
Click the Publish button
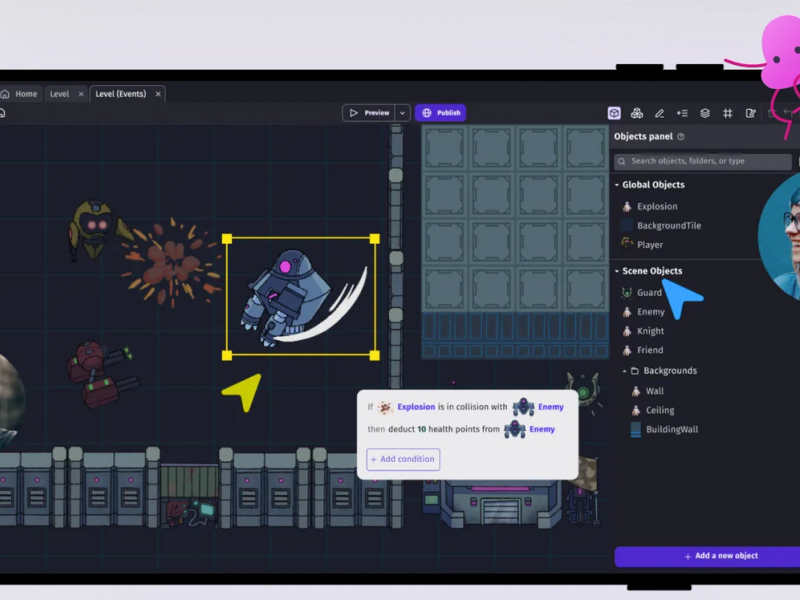point(440,113)
